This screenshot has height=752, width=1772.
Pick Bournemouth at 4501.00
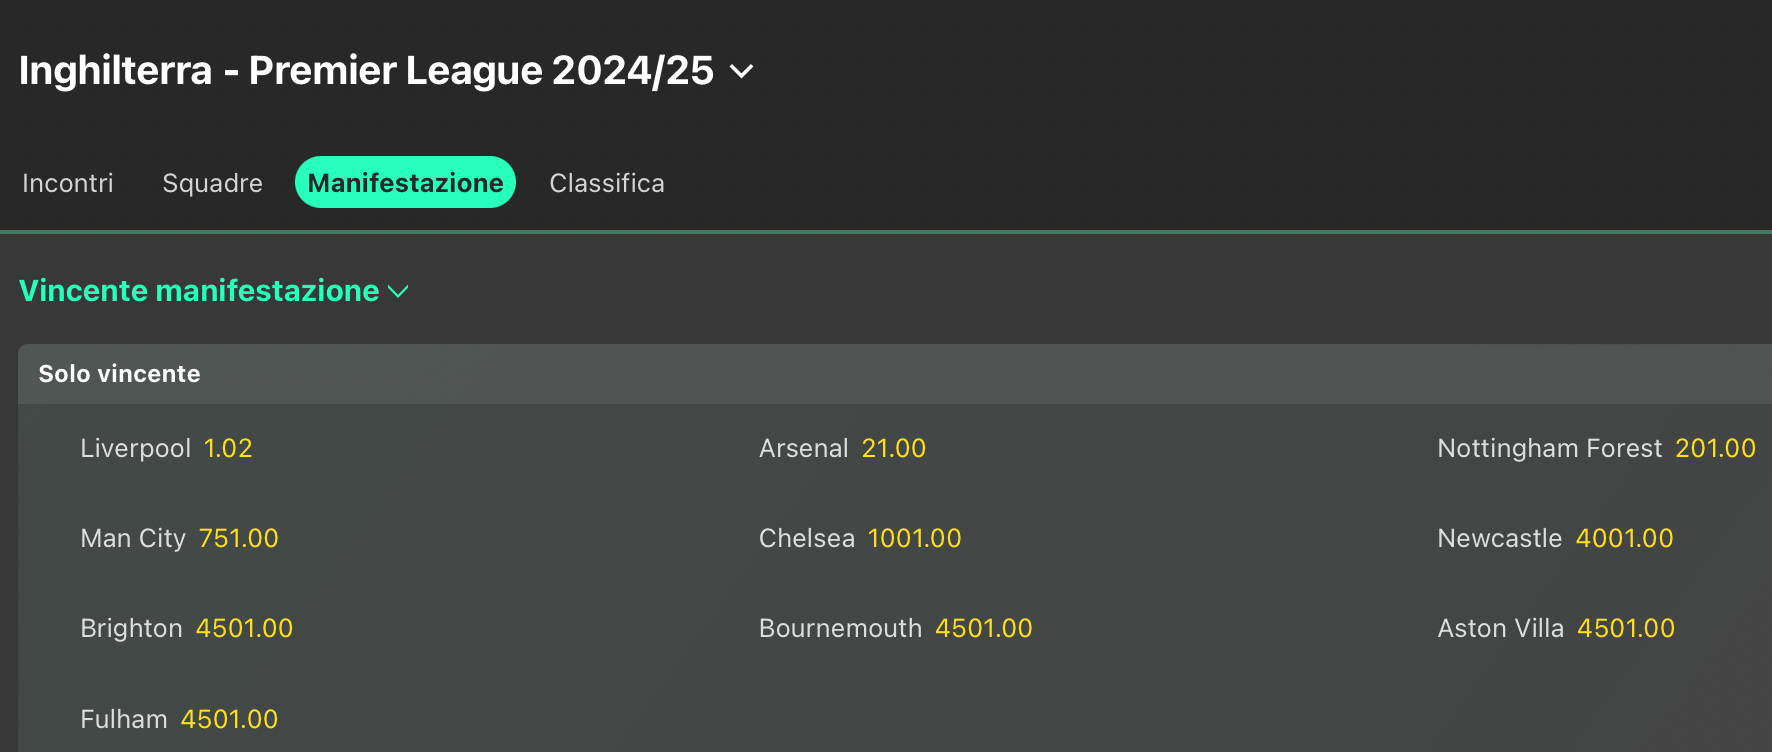[983, 628]
